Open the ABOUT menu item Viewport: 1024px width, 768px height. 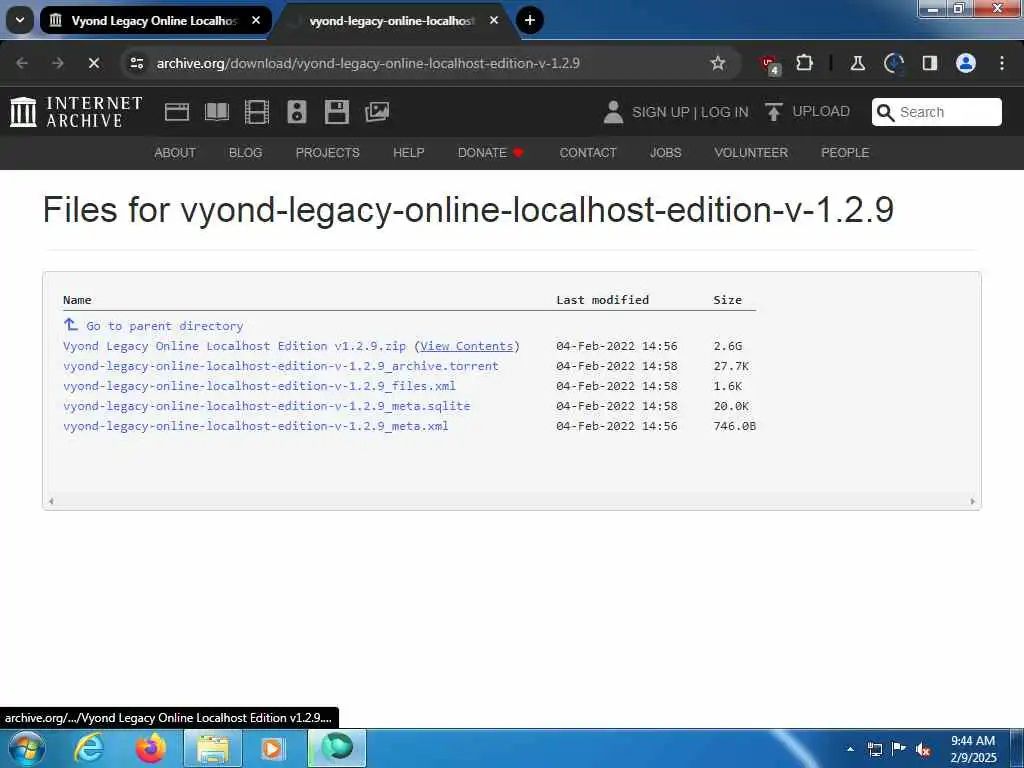[175, 153]
